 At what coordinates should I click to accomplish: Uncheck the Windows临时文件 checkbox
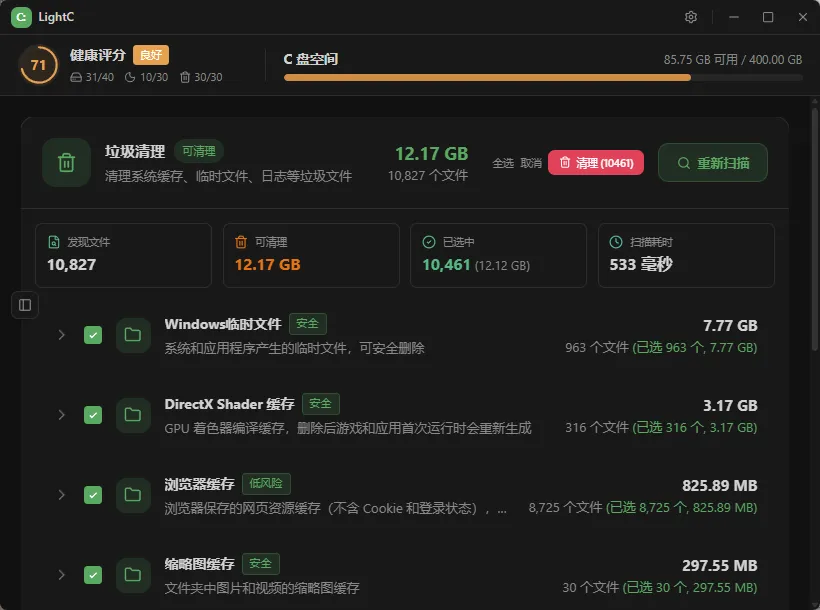tap(93, 335)
